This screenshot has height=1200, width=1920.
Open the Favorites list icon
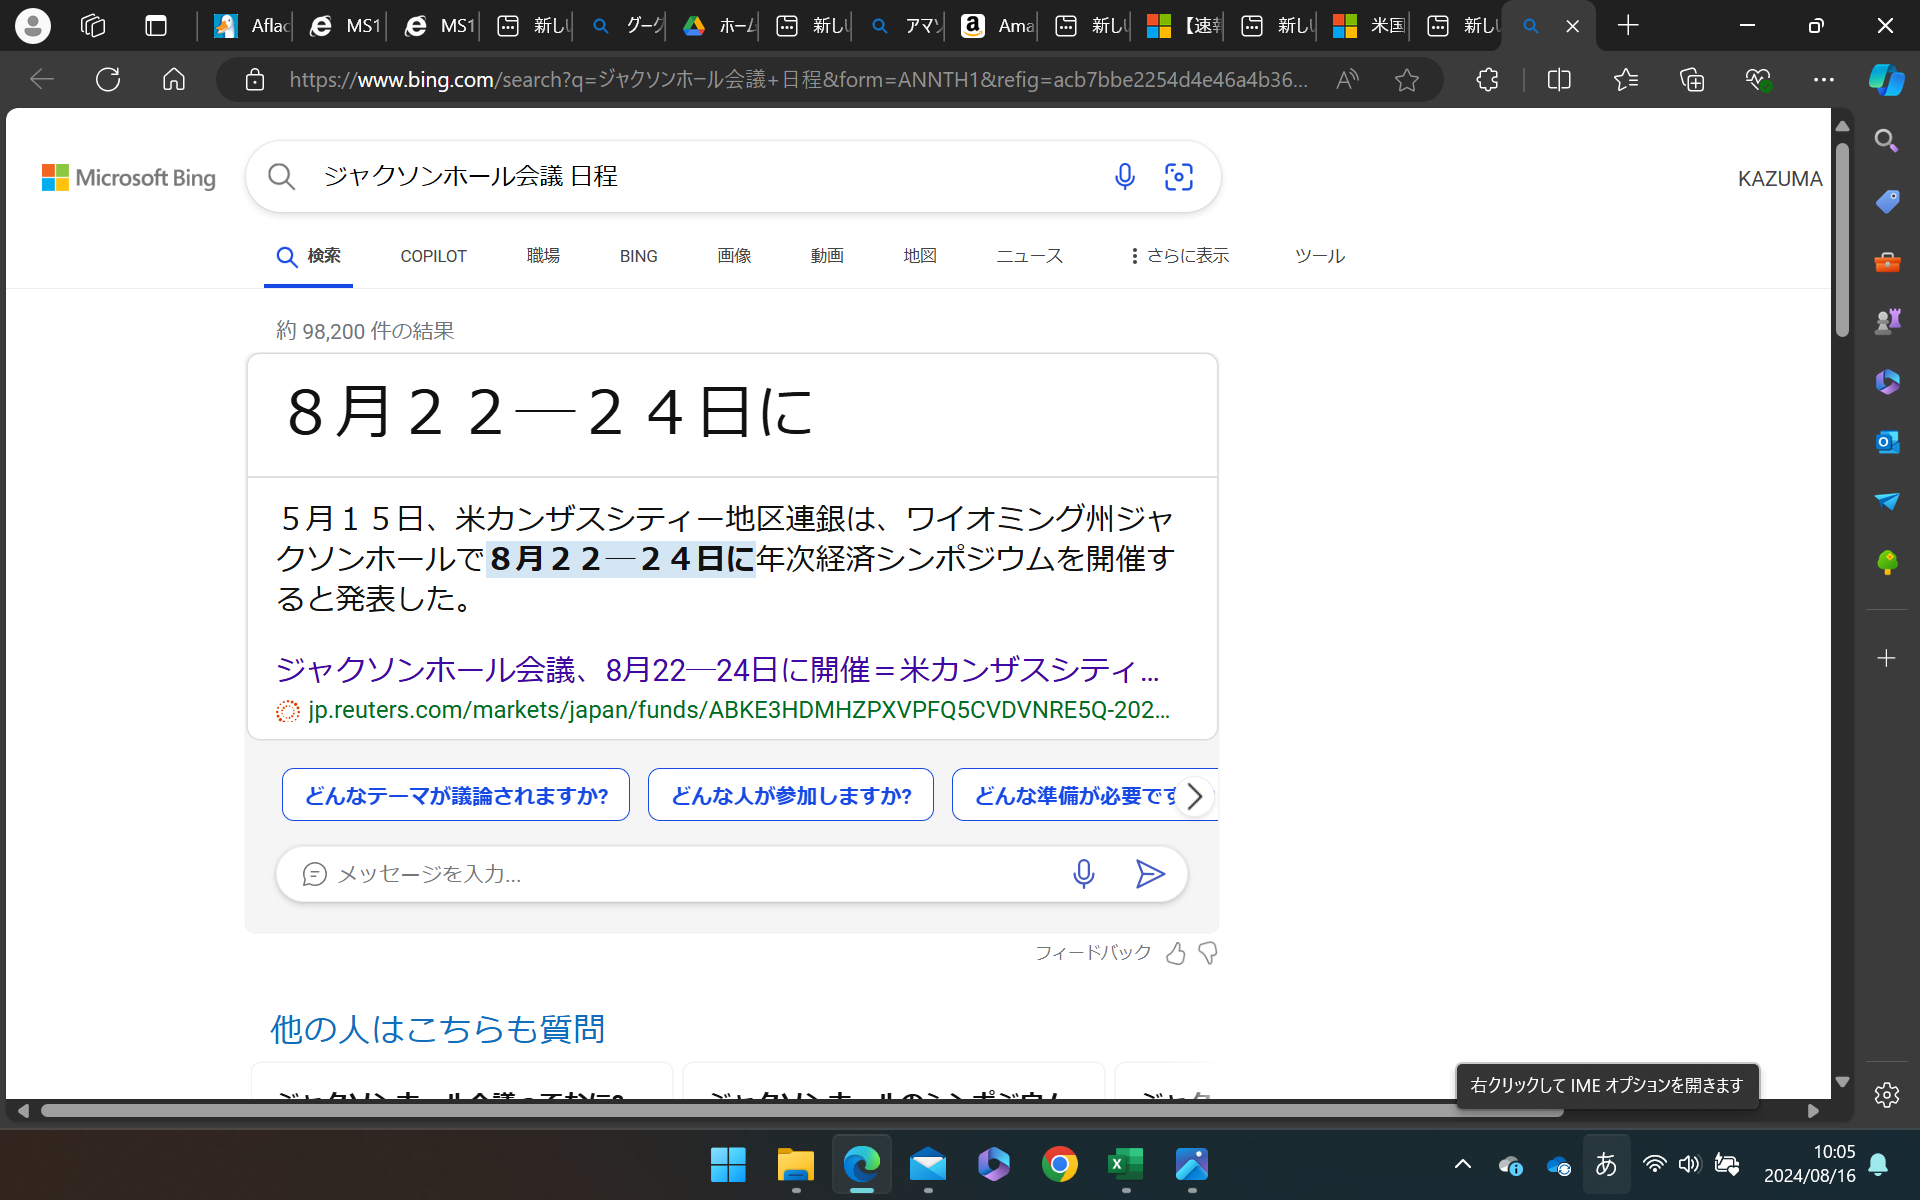point(1626,79)
